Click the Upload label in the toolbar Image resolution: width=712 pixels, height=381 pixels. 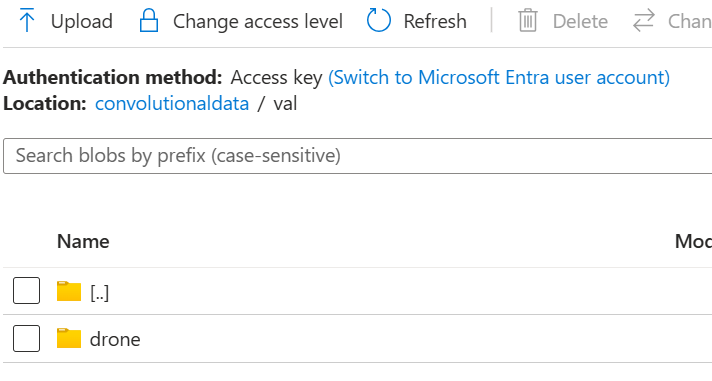click(x=82, y=21)
